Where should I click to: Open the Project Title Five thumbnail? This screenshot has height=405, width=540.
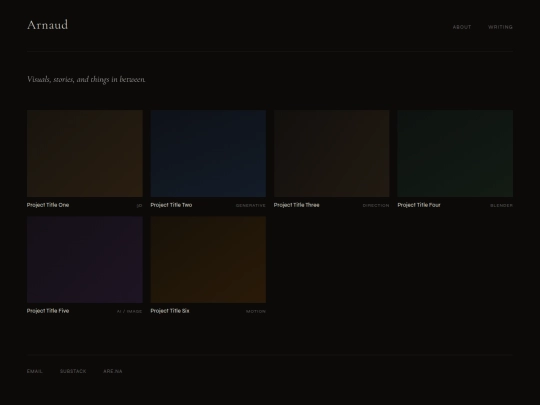click(85, 260)
